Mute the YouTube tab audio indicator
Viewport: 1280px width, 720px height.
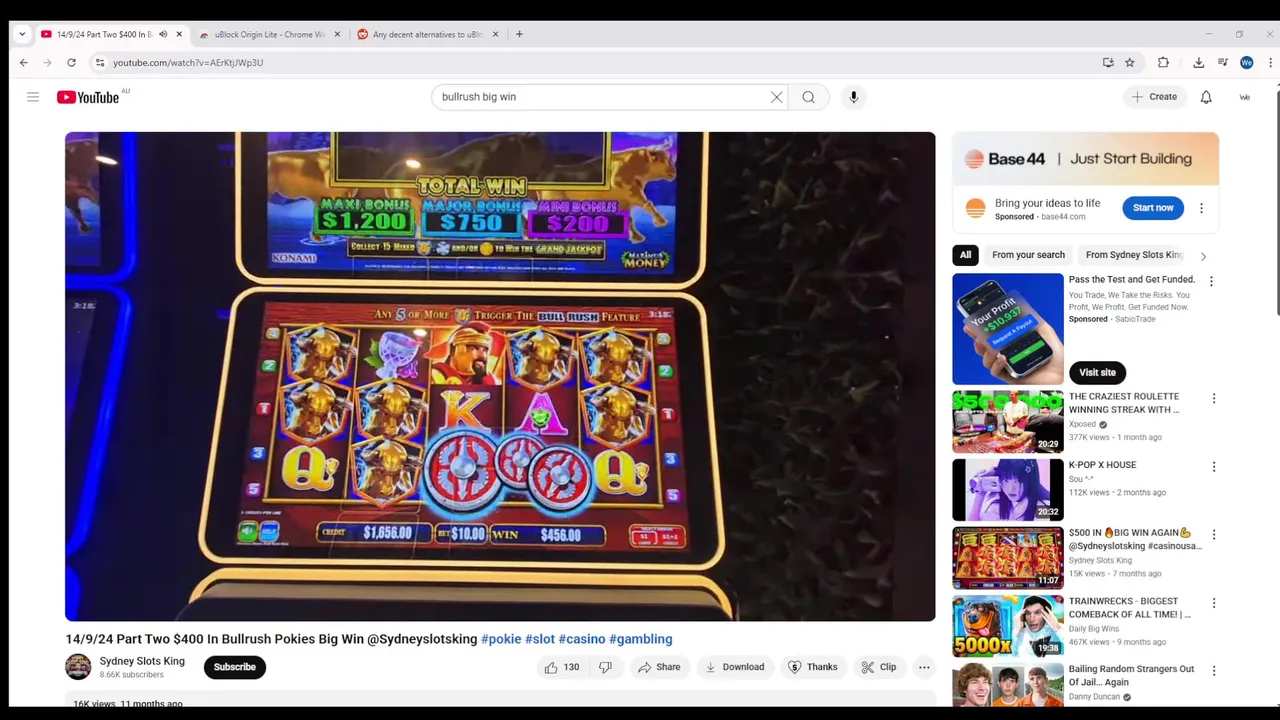point(163,34)
